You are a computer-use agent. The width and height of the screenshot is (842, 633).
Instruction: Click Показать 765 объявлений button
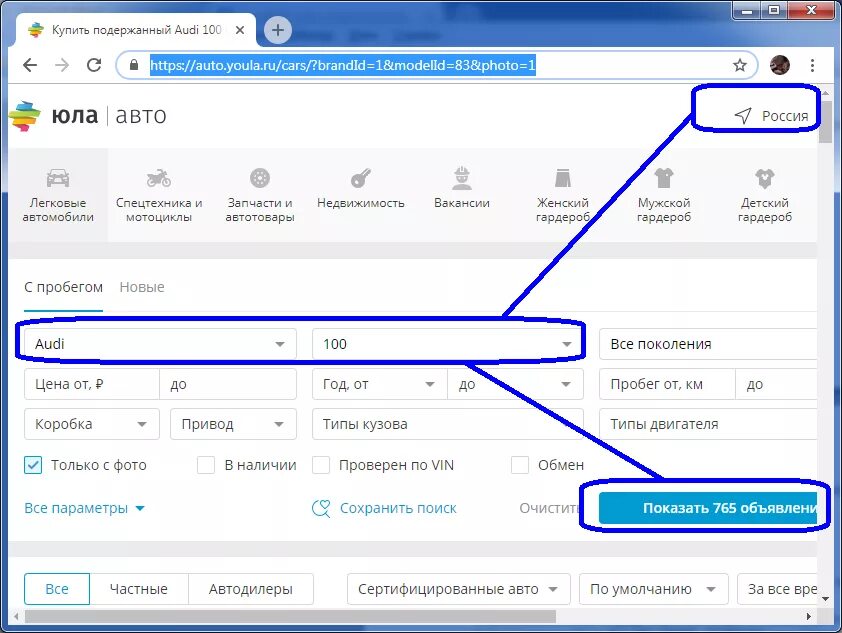click(x=708, y=508)
